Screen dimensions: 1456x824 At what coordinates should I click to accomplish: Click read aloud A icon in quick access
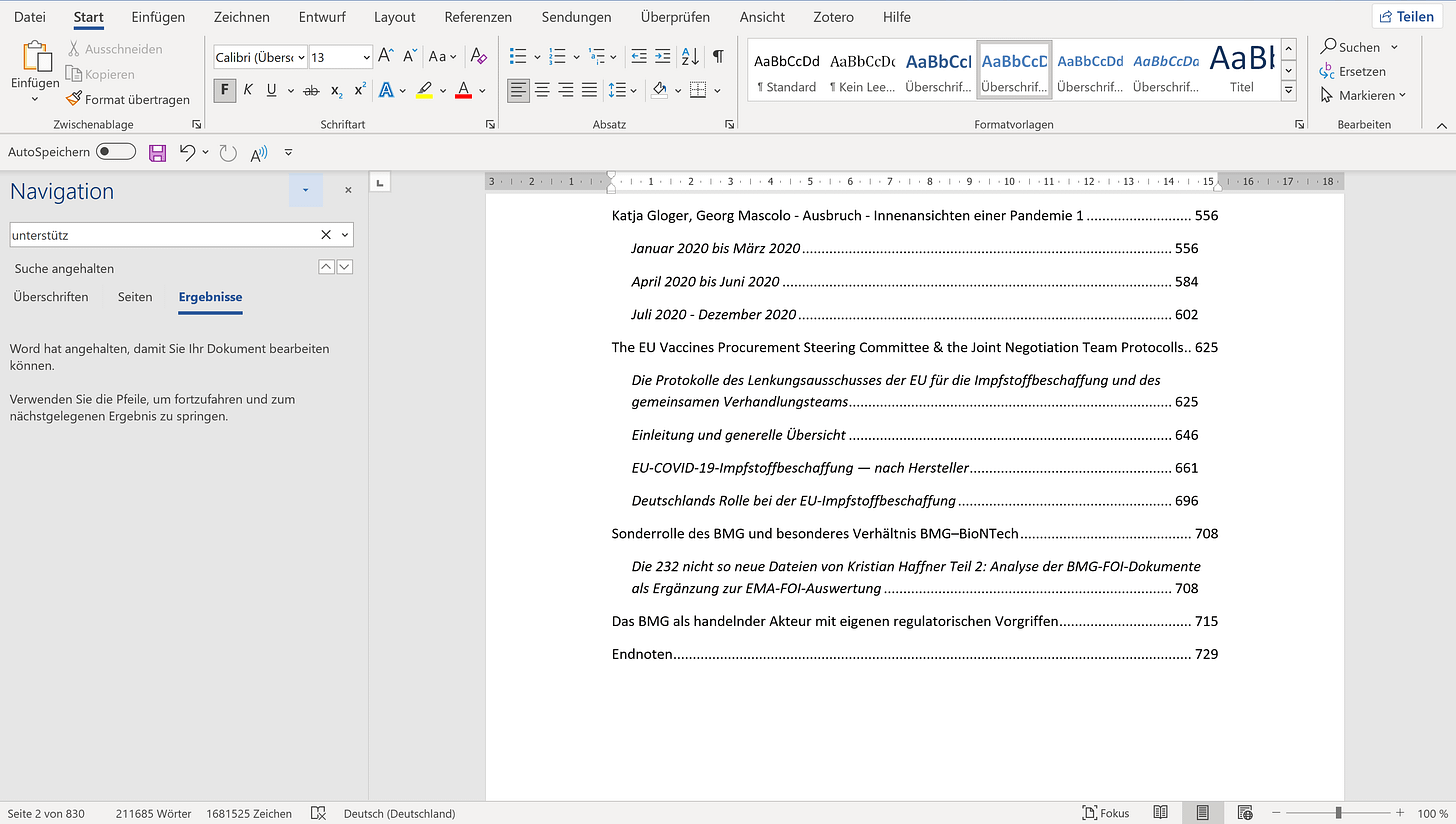[x=259, y=152]
